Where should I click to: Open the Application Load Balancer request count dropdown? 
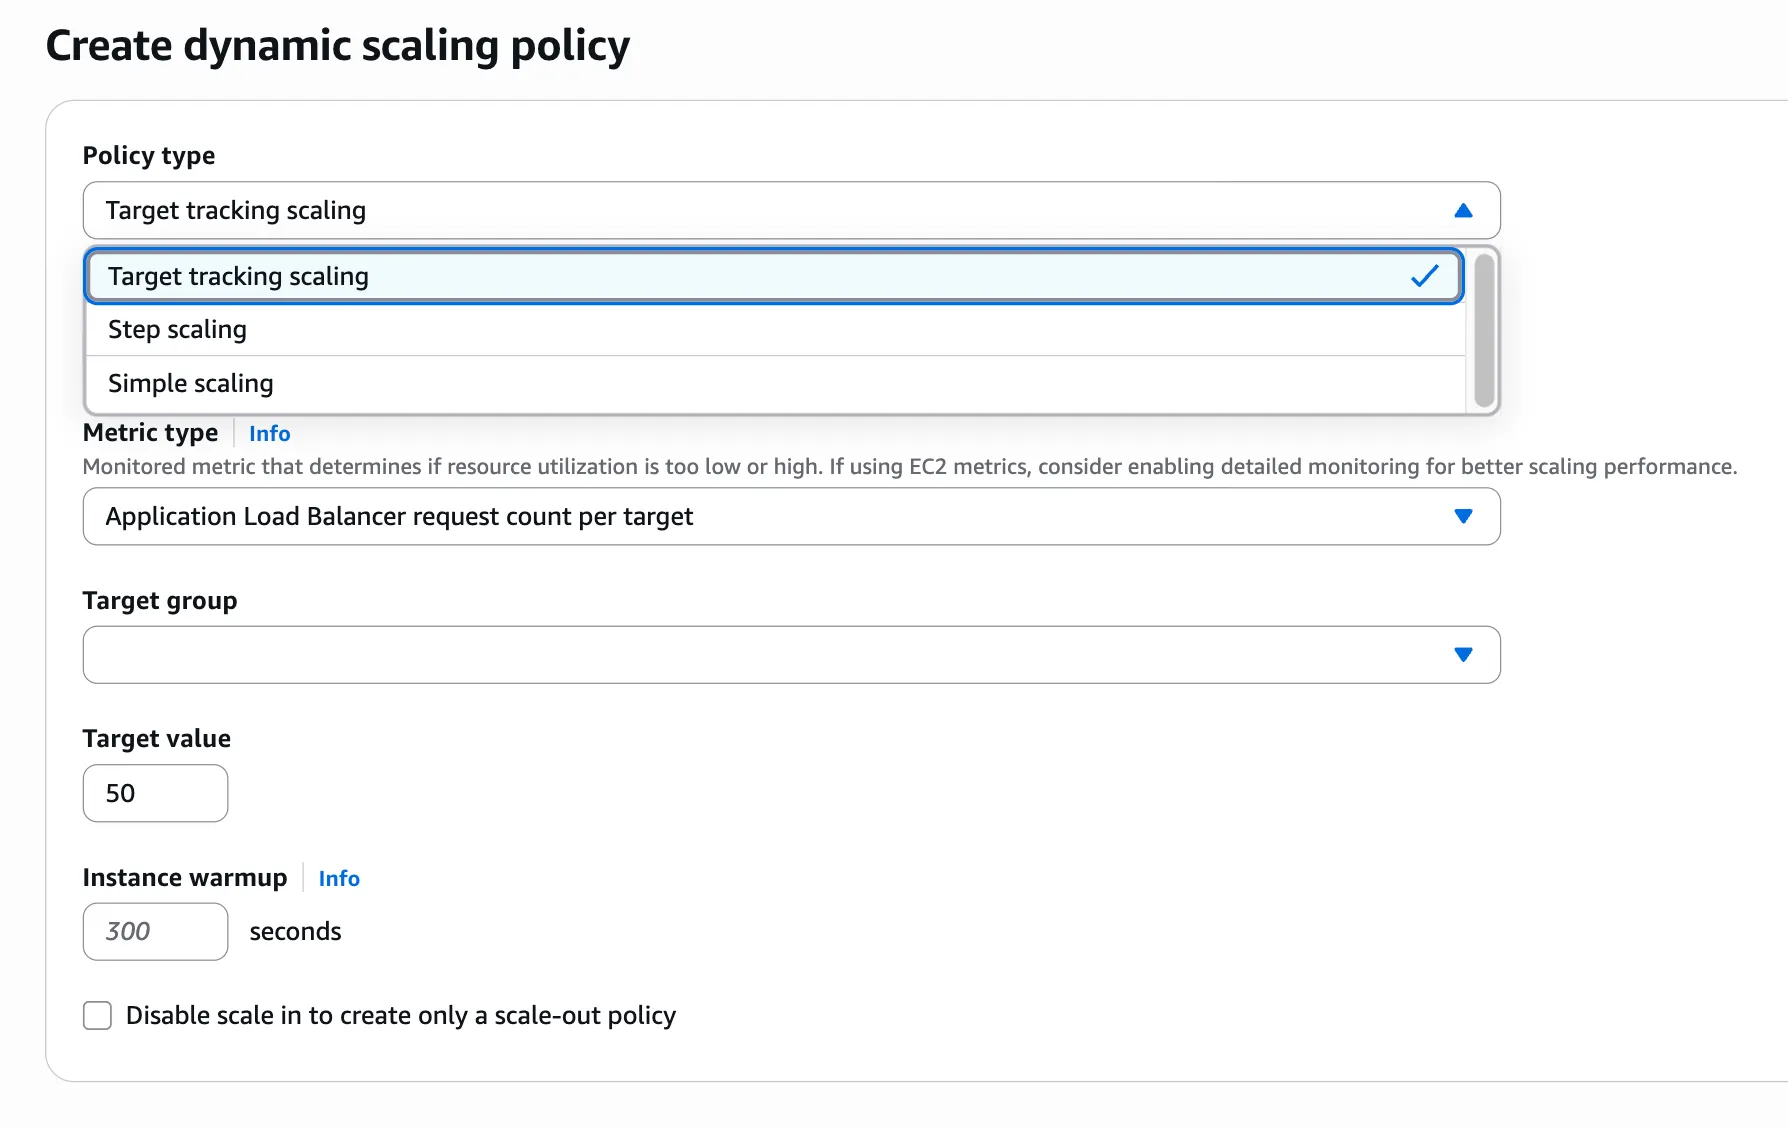pos(790,516)
